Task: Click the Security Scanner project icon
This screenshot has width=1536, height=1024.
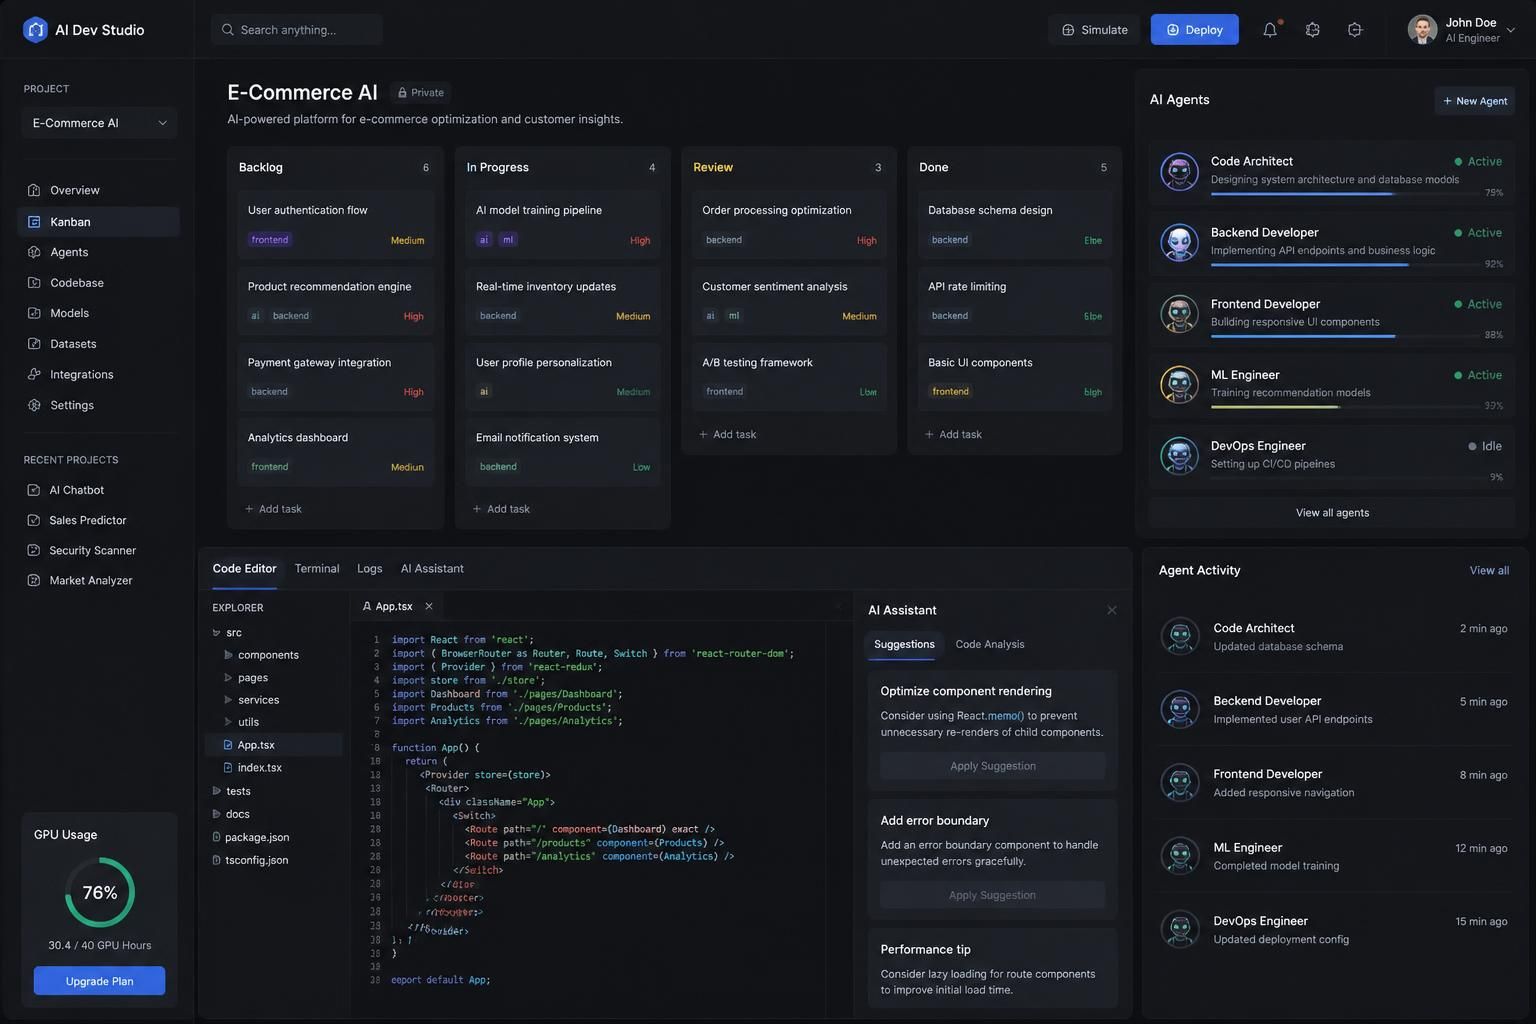Action: point(34,550)
